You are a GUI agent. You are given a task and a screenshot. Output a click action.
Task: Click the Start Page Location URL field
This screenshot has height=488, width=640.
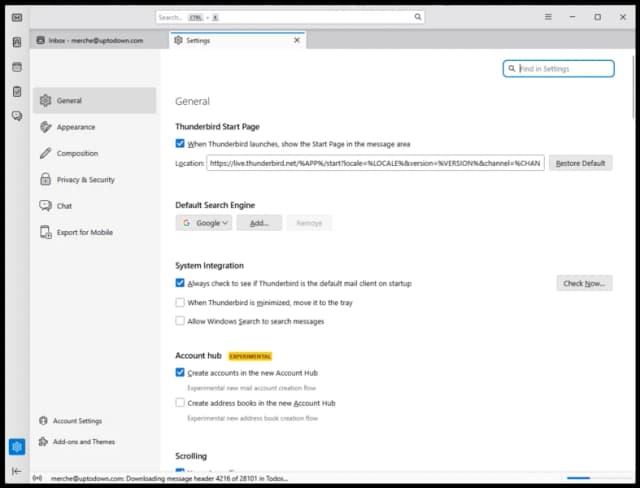coord(375,163)
